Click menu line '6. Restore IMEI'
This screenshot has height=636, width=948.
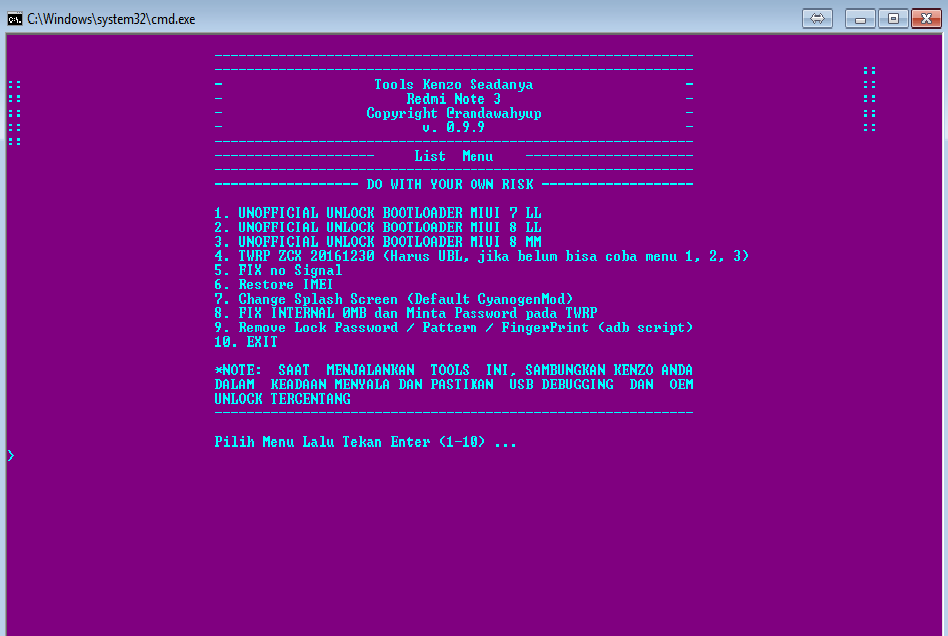pyautogui.click(x=274, y=285)
